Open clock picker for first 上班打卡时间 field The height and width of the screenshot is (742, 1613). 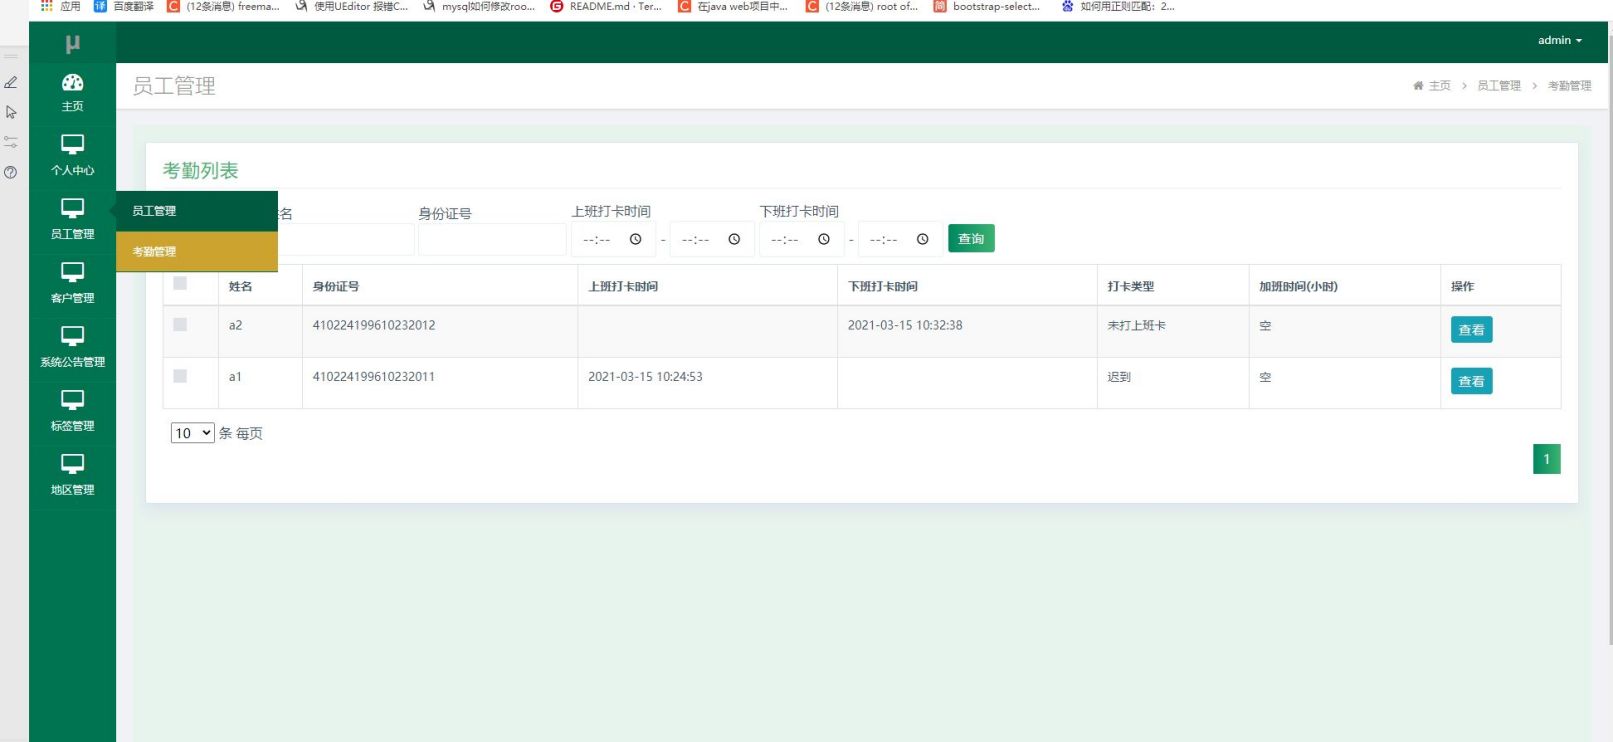click(x=635, y=239)
